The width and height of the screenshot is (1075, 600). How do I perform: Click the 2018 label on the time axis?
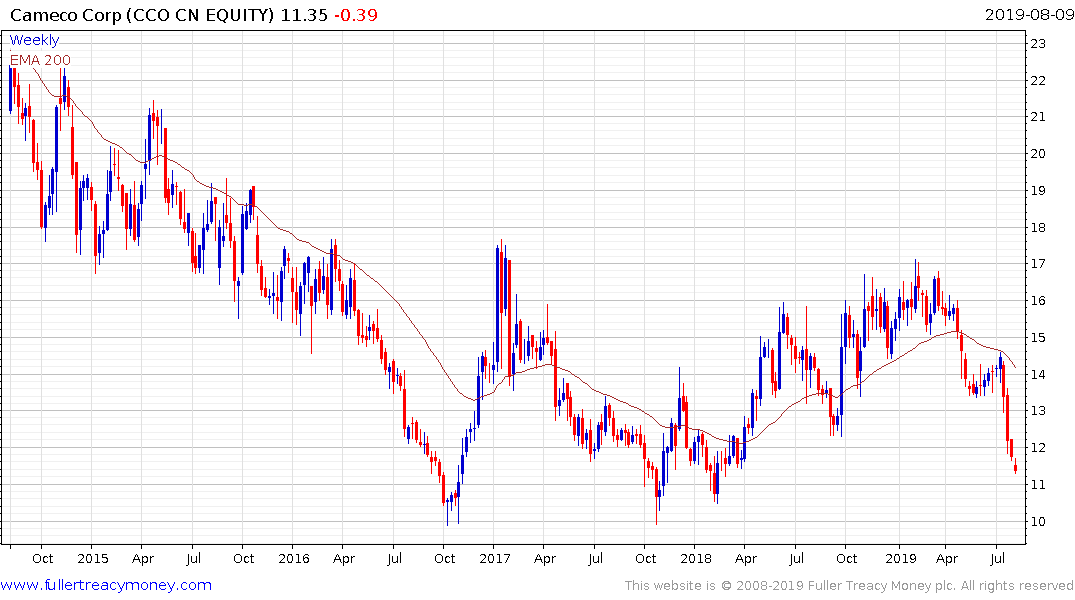696,558
